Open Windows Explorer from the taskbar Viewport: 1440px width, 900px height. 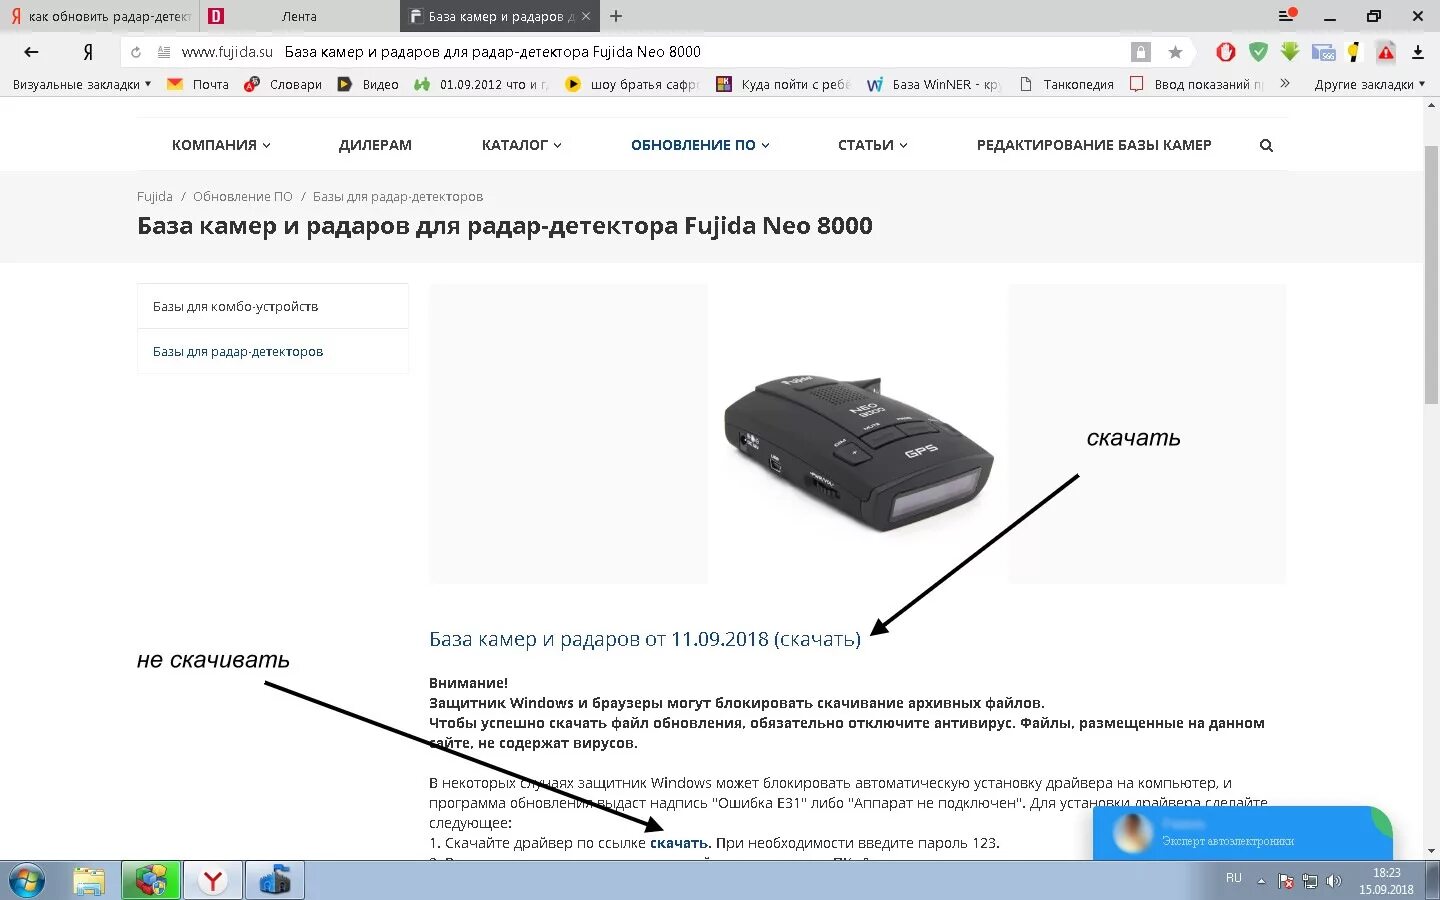(89, 881)
